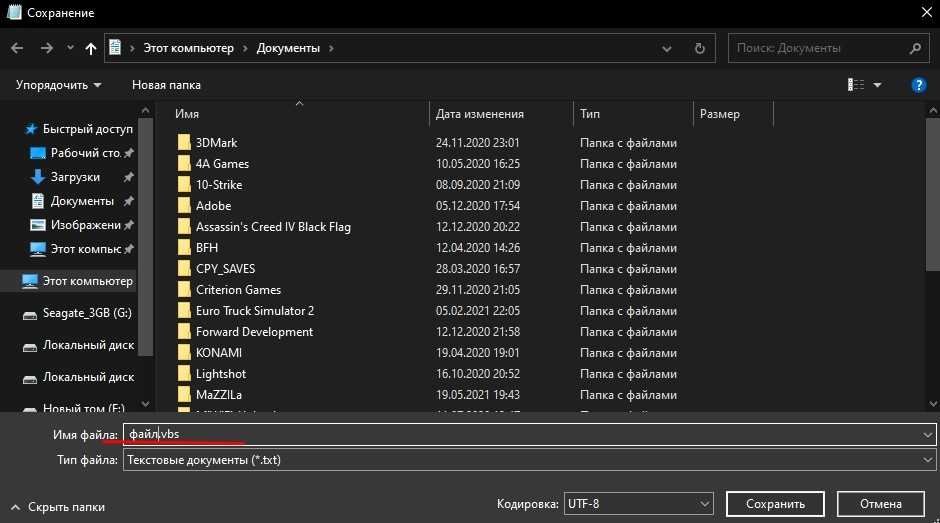Open the Кодировка UTF-8 dropdown

tap(704, 504)
